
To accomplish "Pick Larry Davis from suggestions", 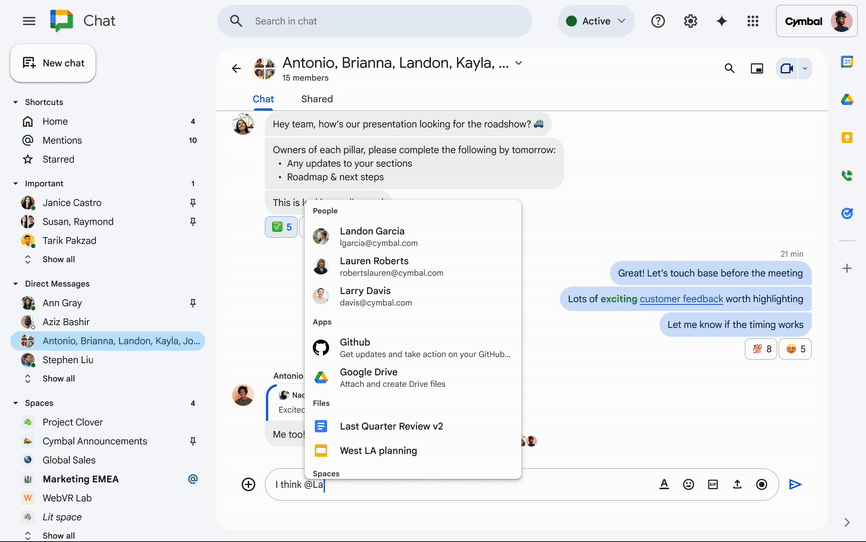I will [413, 296].
